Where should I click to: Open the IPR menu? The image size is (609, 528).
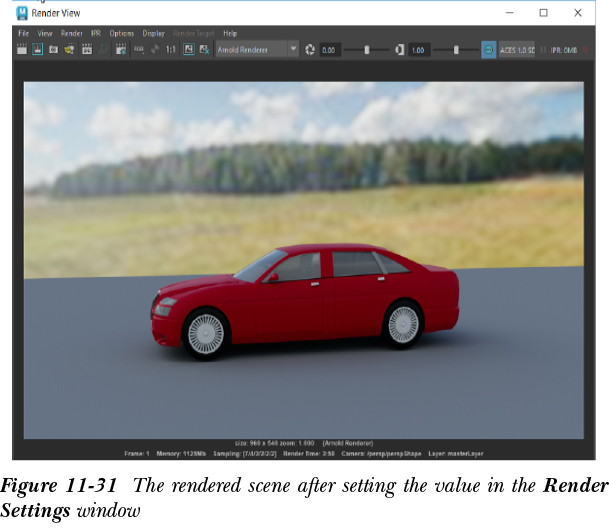[x=96, y=33]
